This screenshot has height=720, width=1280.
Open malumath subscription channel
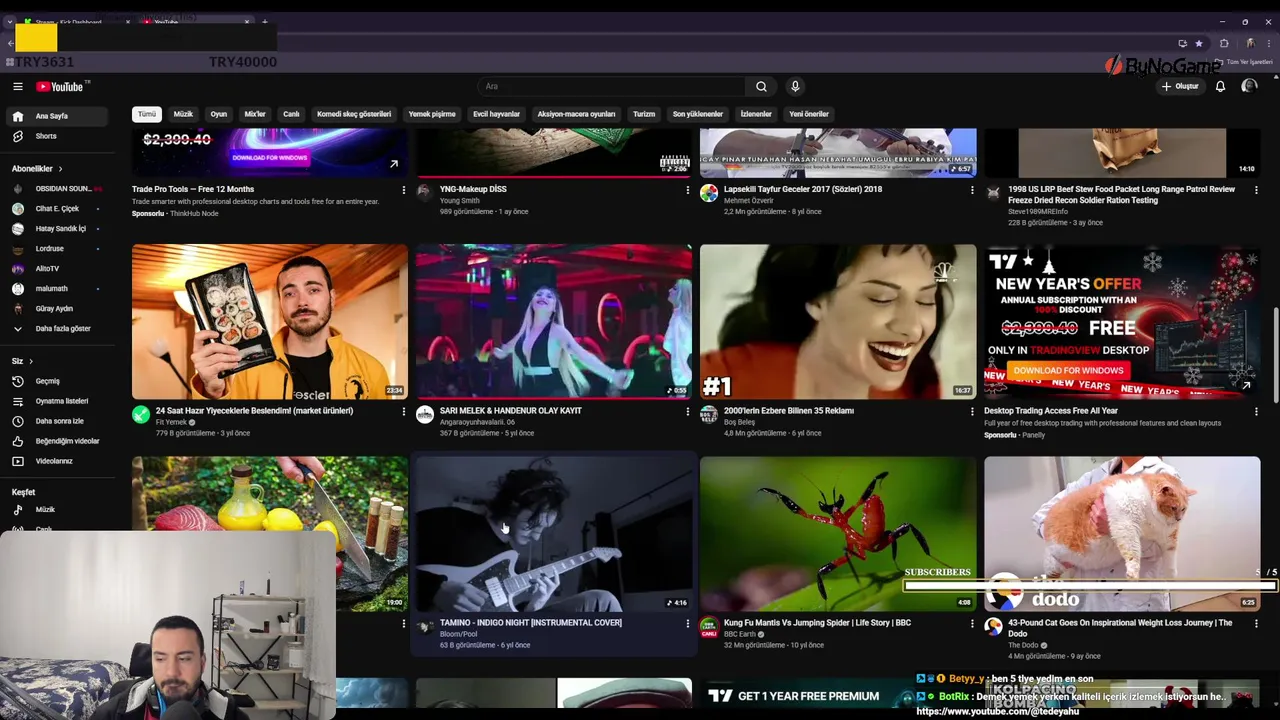pos(55,289)
